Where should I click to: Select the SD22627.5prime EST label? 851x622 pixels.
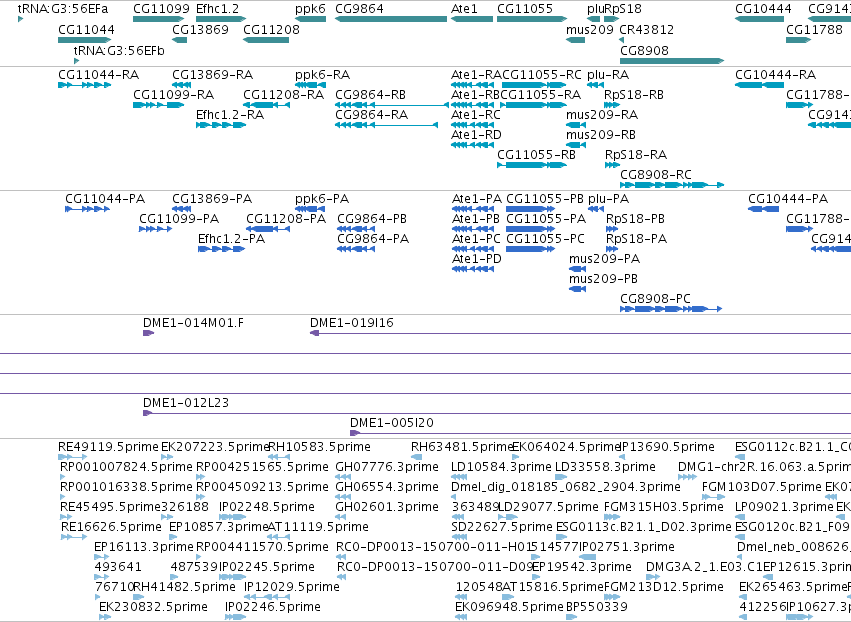pyautogui.click(x=502, y=527)
